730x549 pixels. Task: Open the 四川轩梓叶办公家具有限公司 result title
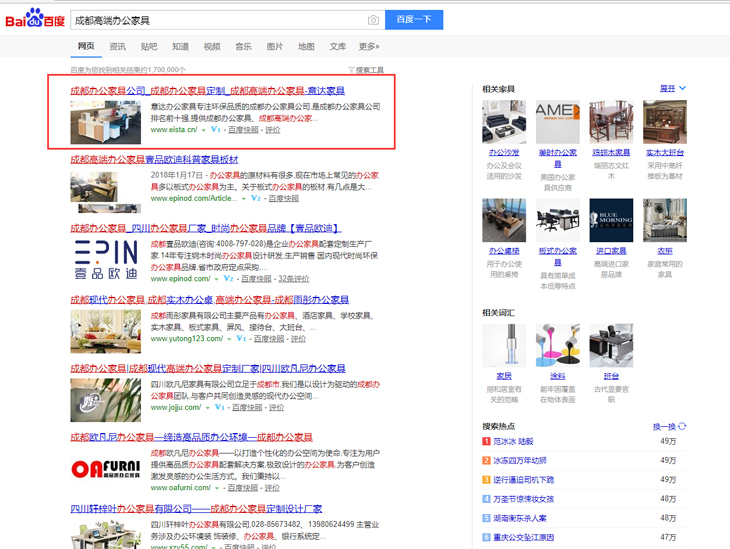pyautogui.click(x=196, y=508)
